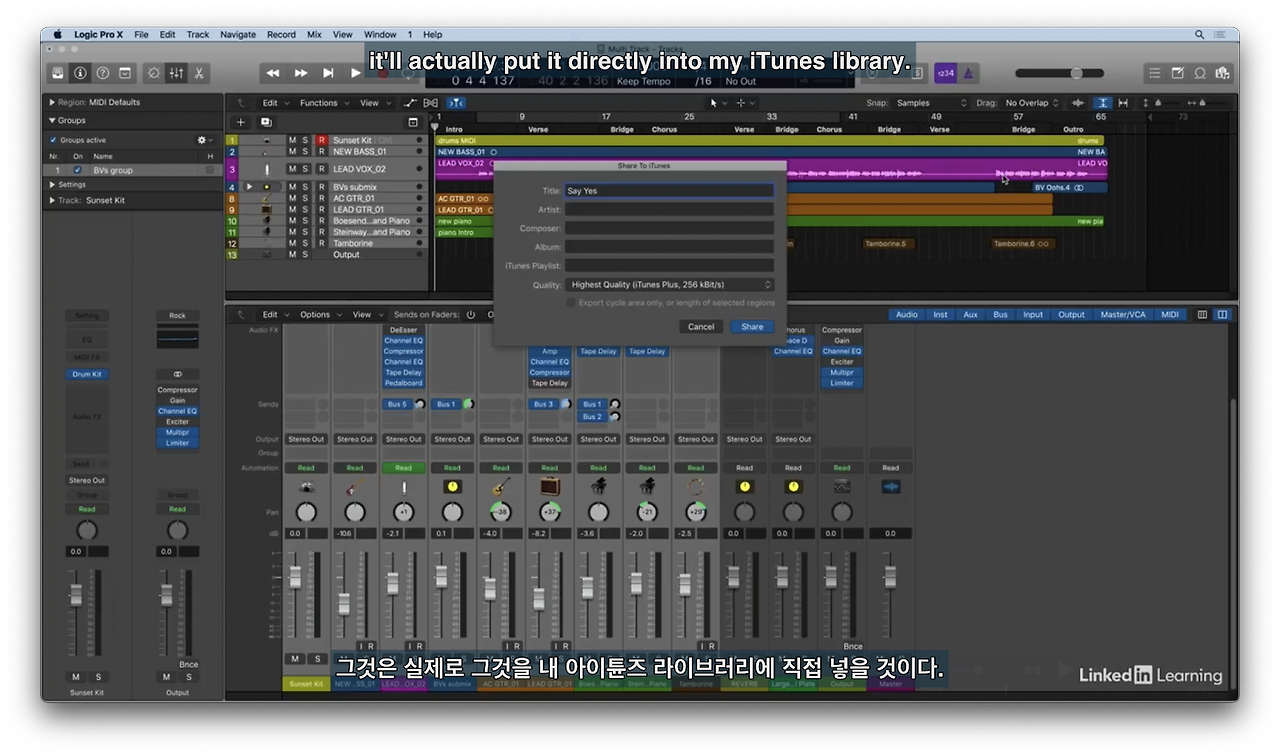
Task: Expand the BVs submix track stack
Action: (250, 187)
